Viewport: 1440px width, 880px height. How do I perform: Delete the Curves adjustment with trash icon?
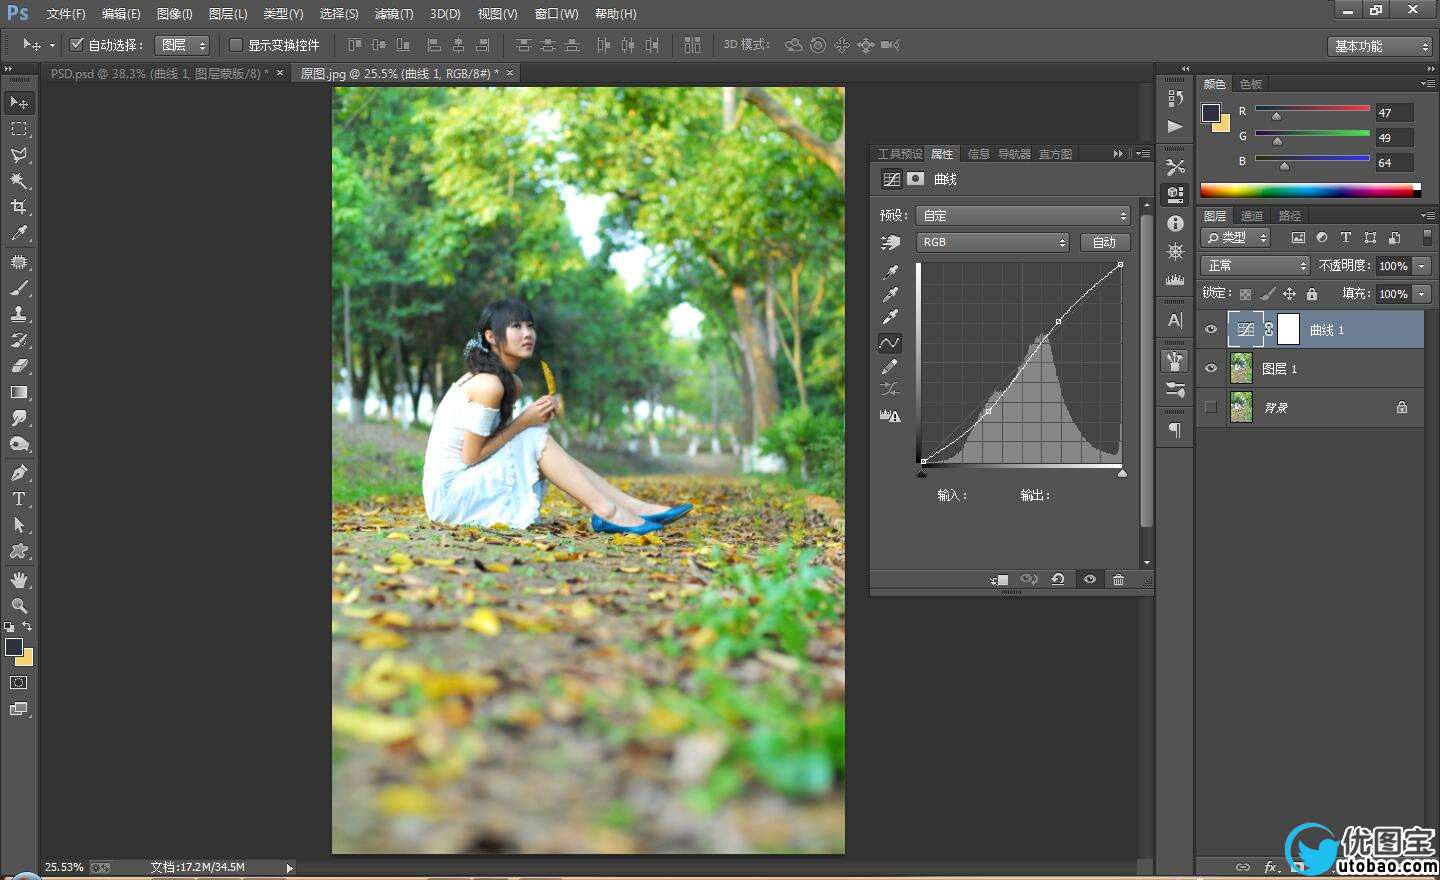1118,580
